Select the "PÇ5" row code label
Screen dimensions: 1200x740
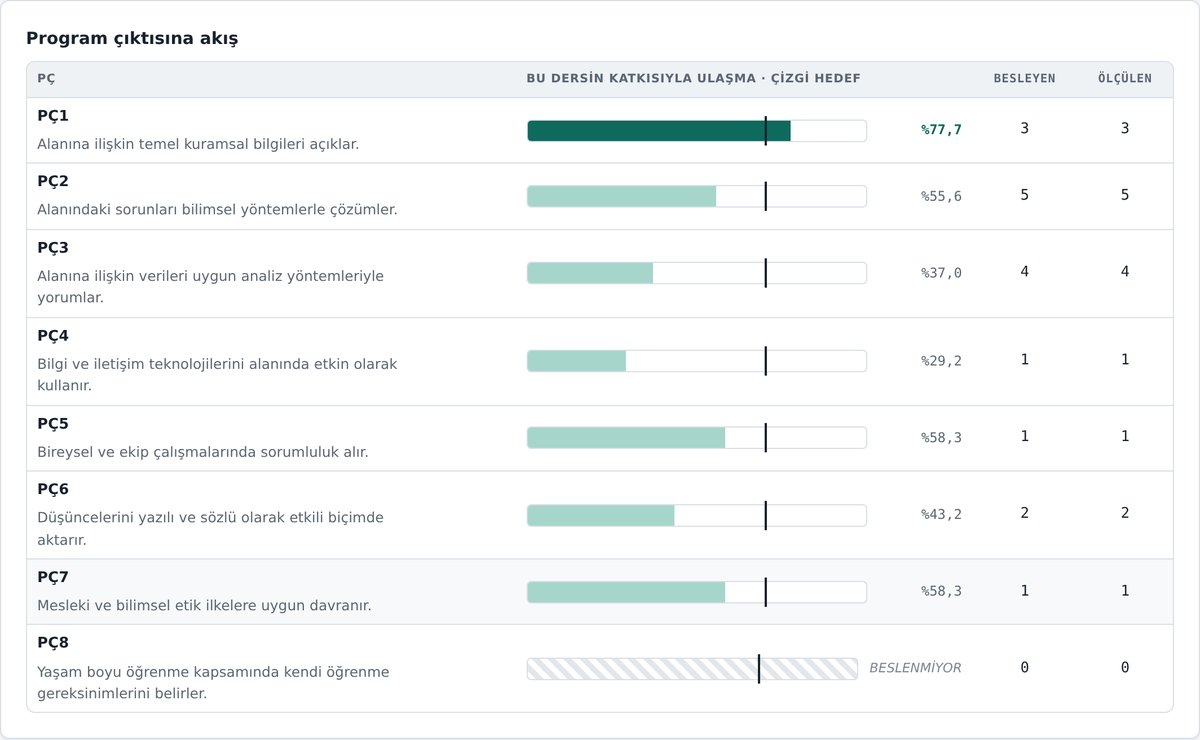point(53,424)
